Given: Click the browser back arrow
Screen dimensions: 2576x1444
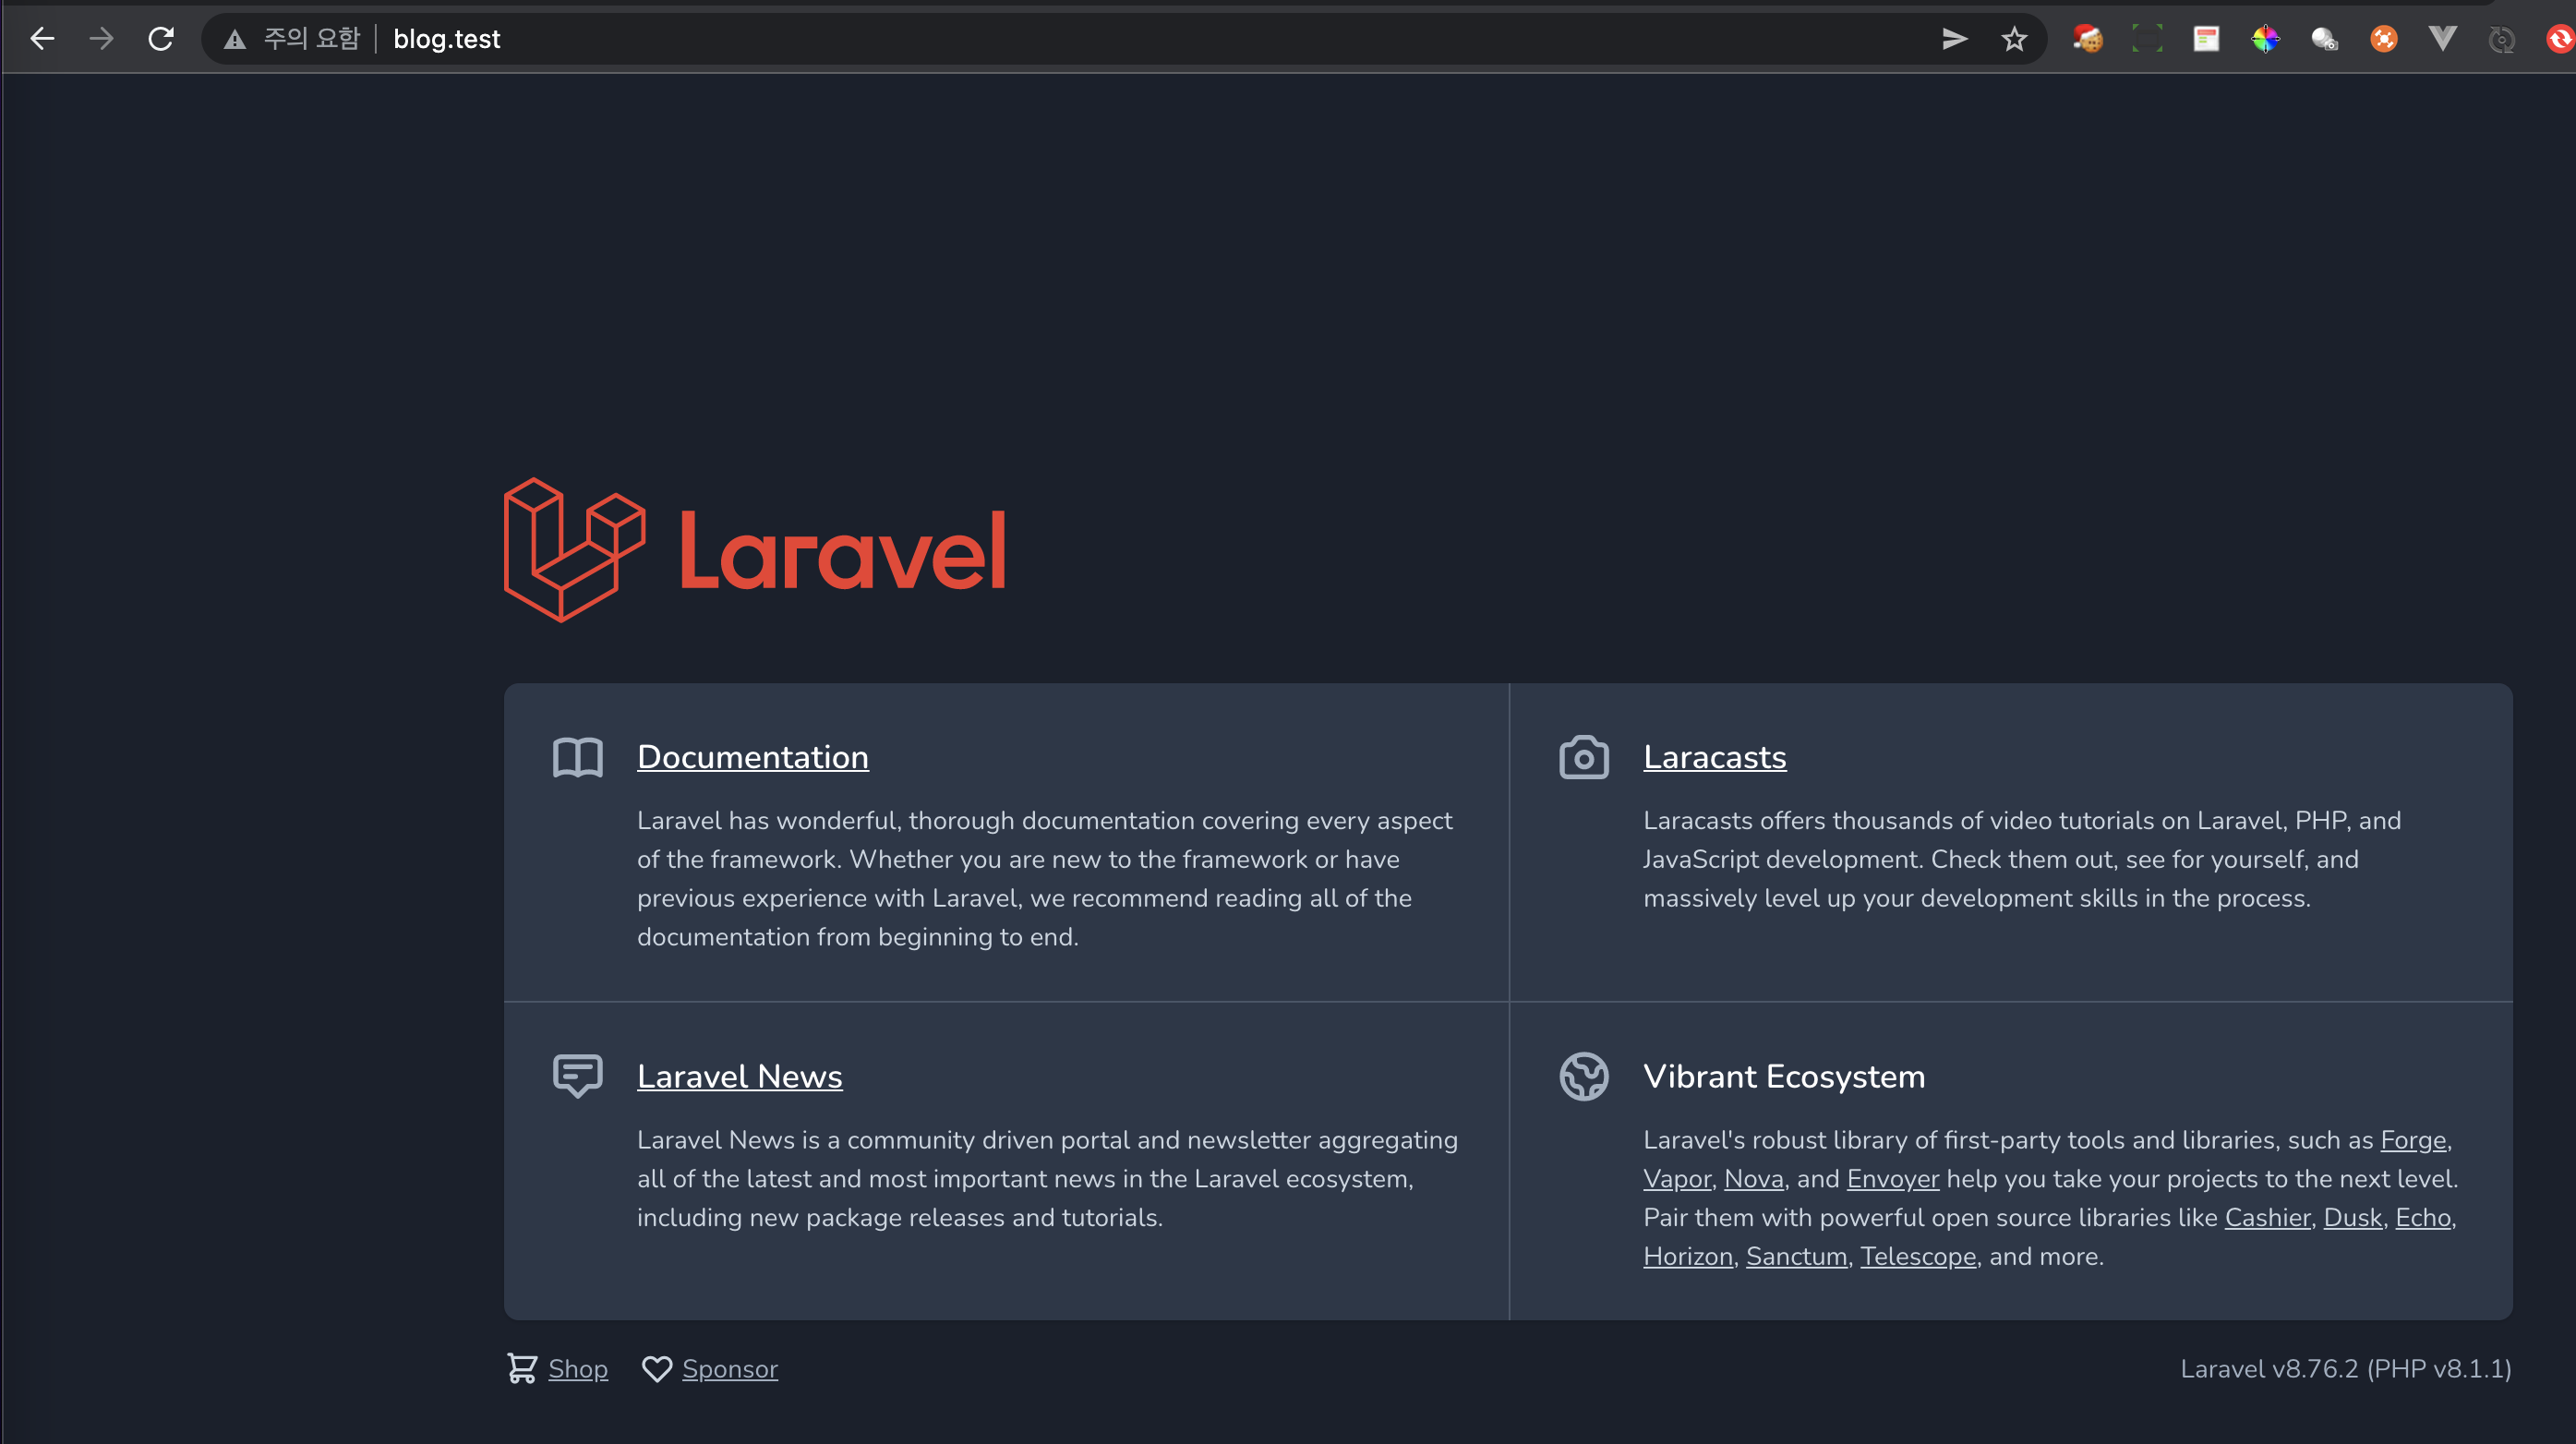Looking at the screenshot, I should coord(42,39).
